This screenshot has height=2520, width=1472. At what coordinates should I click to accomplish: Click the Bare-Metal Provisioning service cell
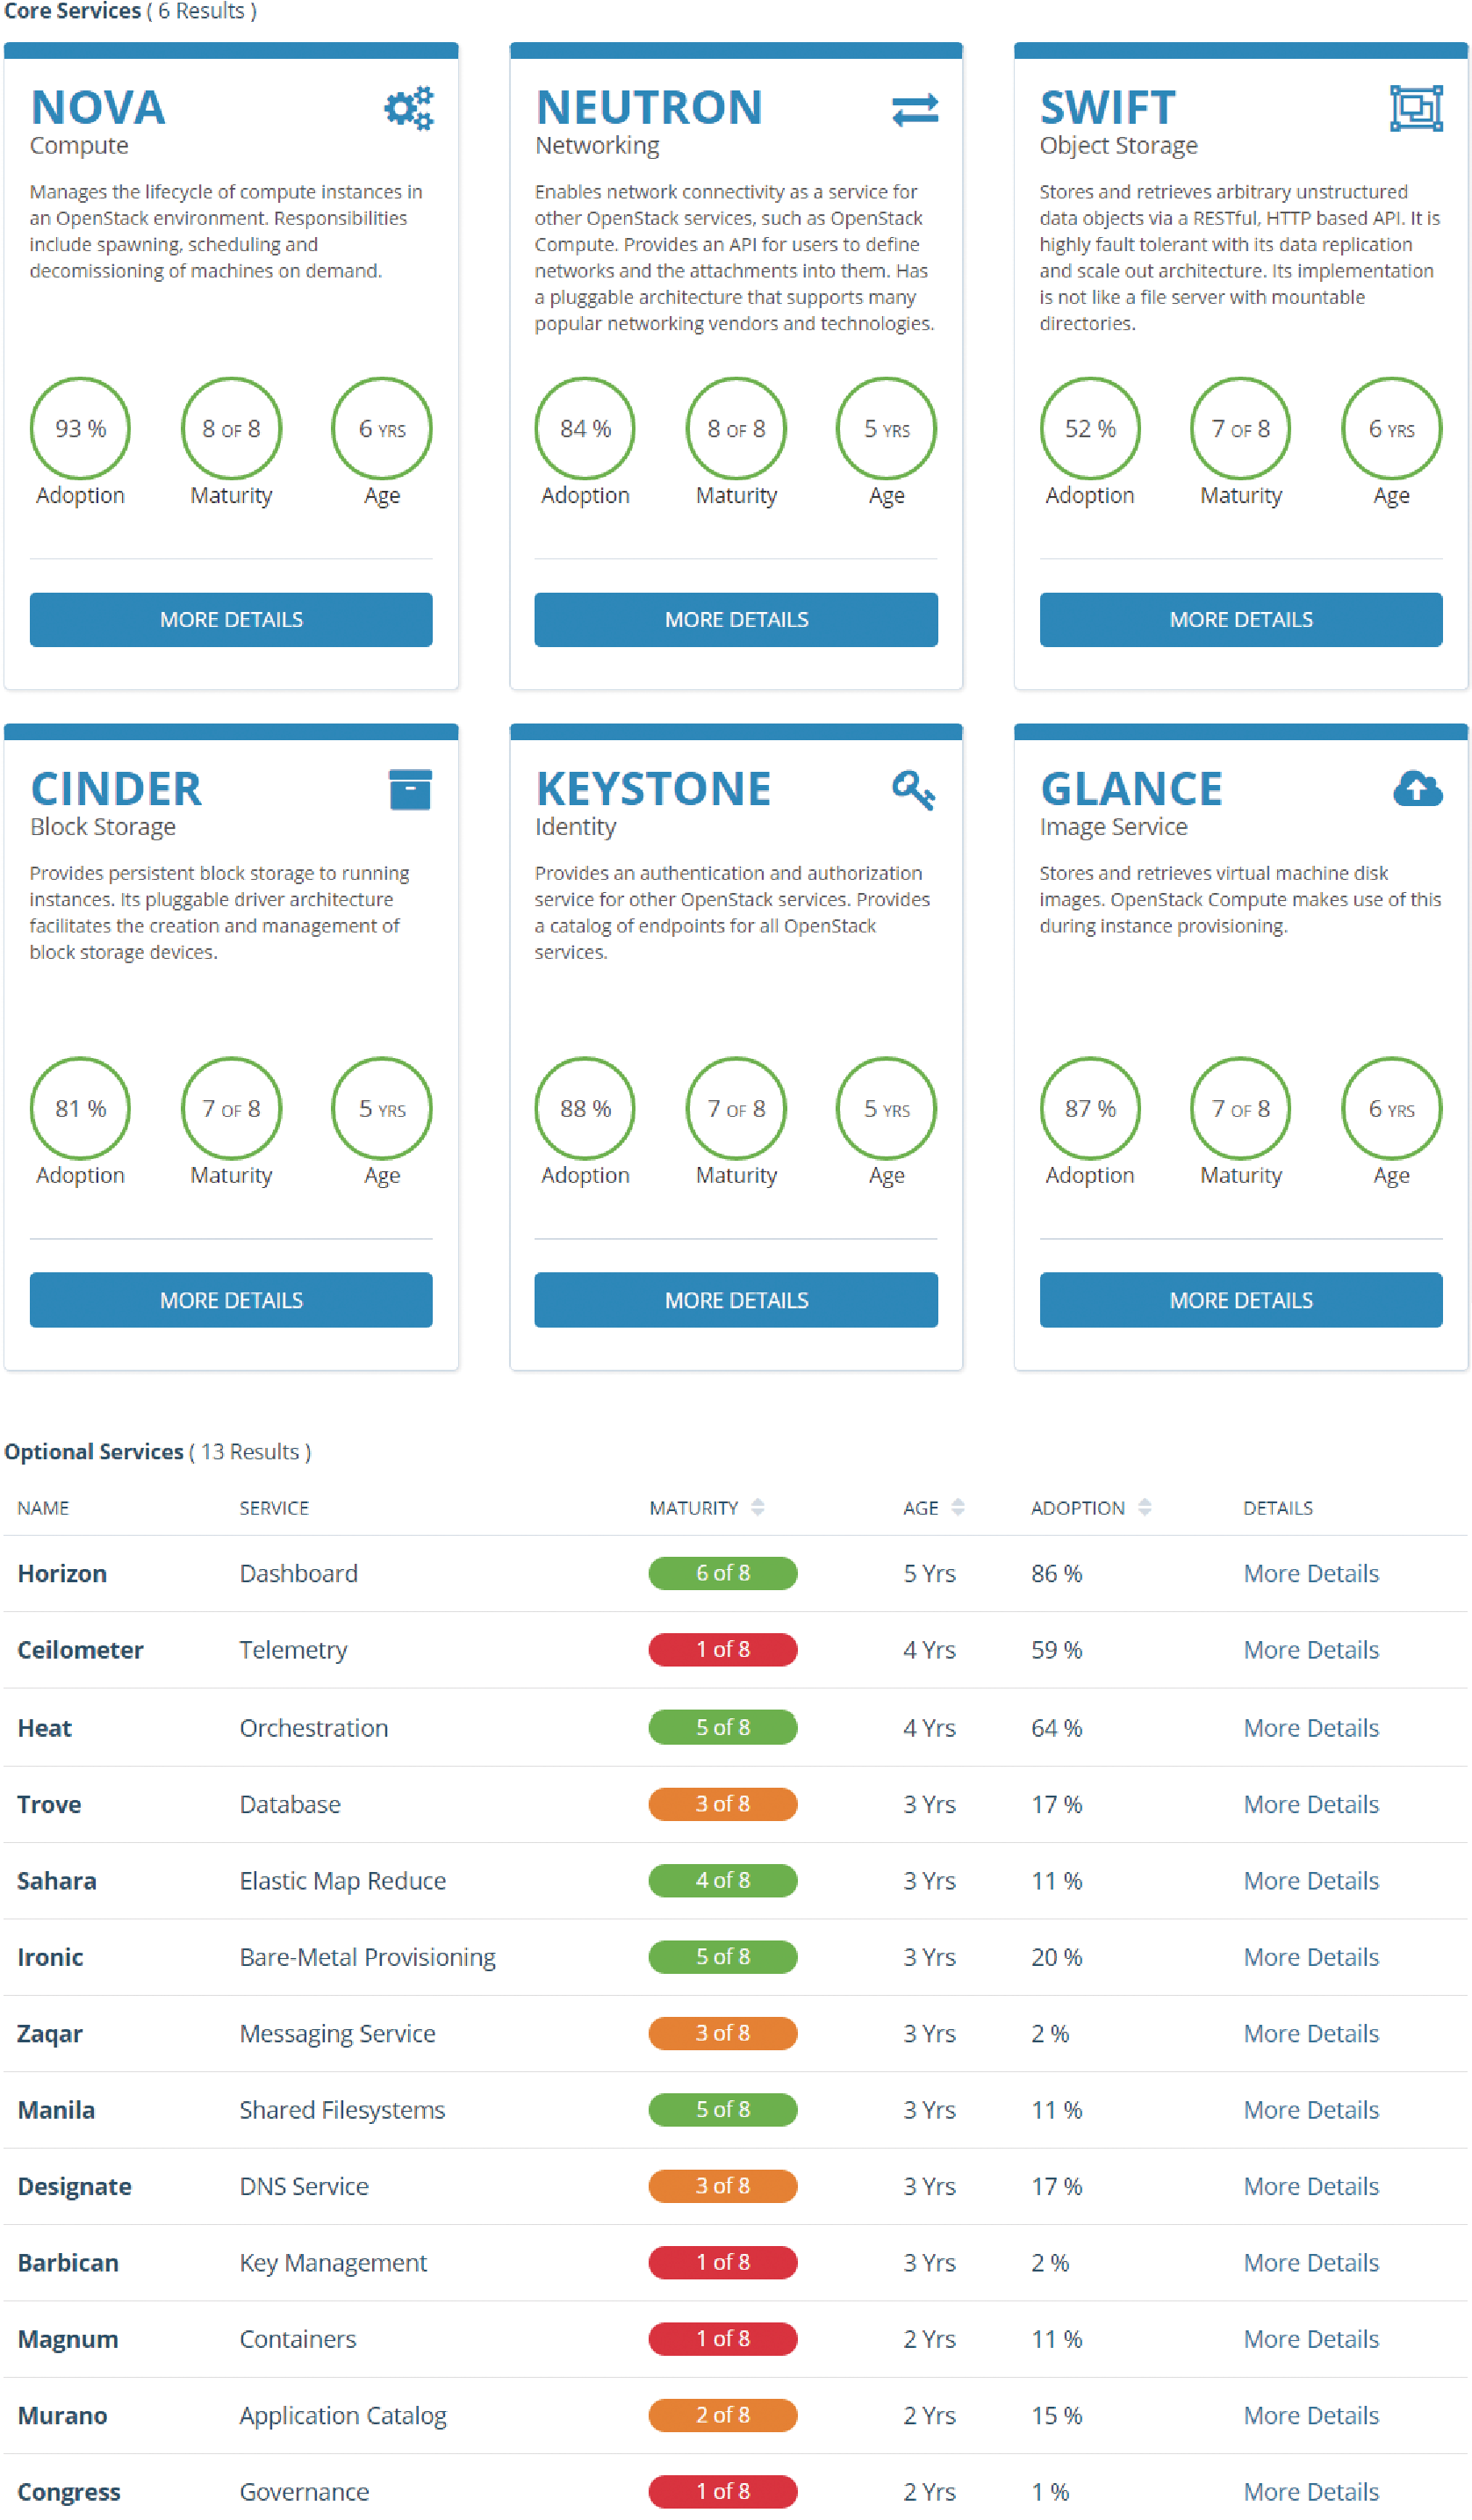pyautogui.click(x=367, y=1957)
